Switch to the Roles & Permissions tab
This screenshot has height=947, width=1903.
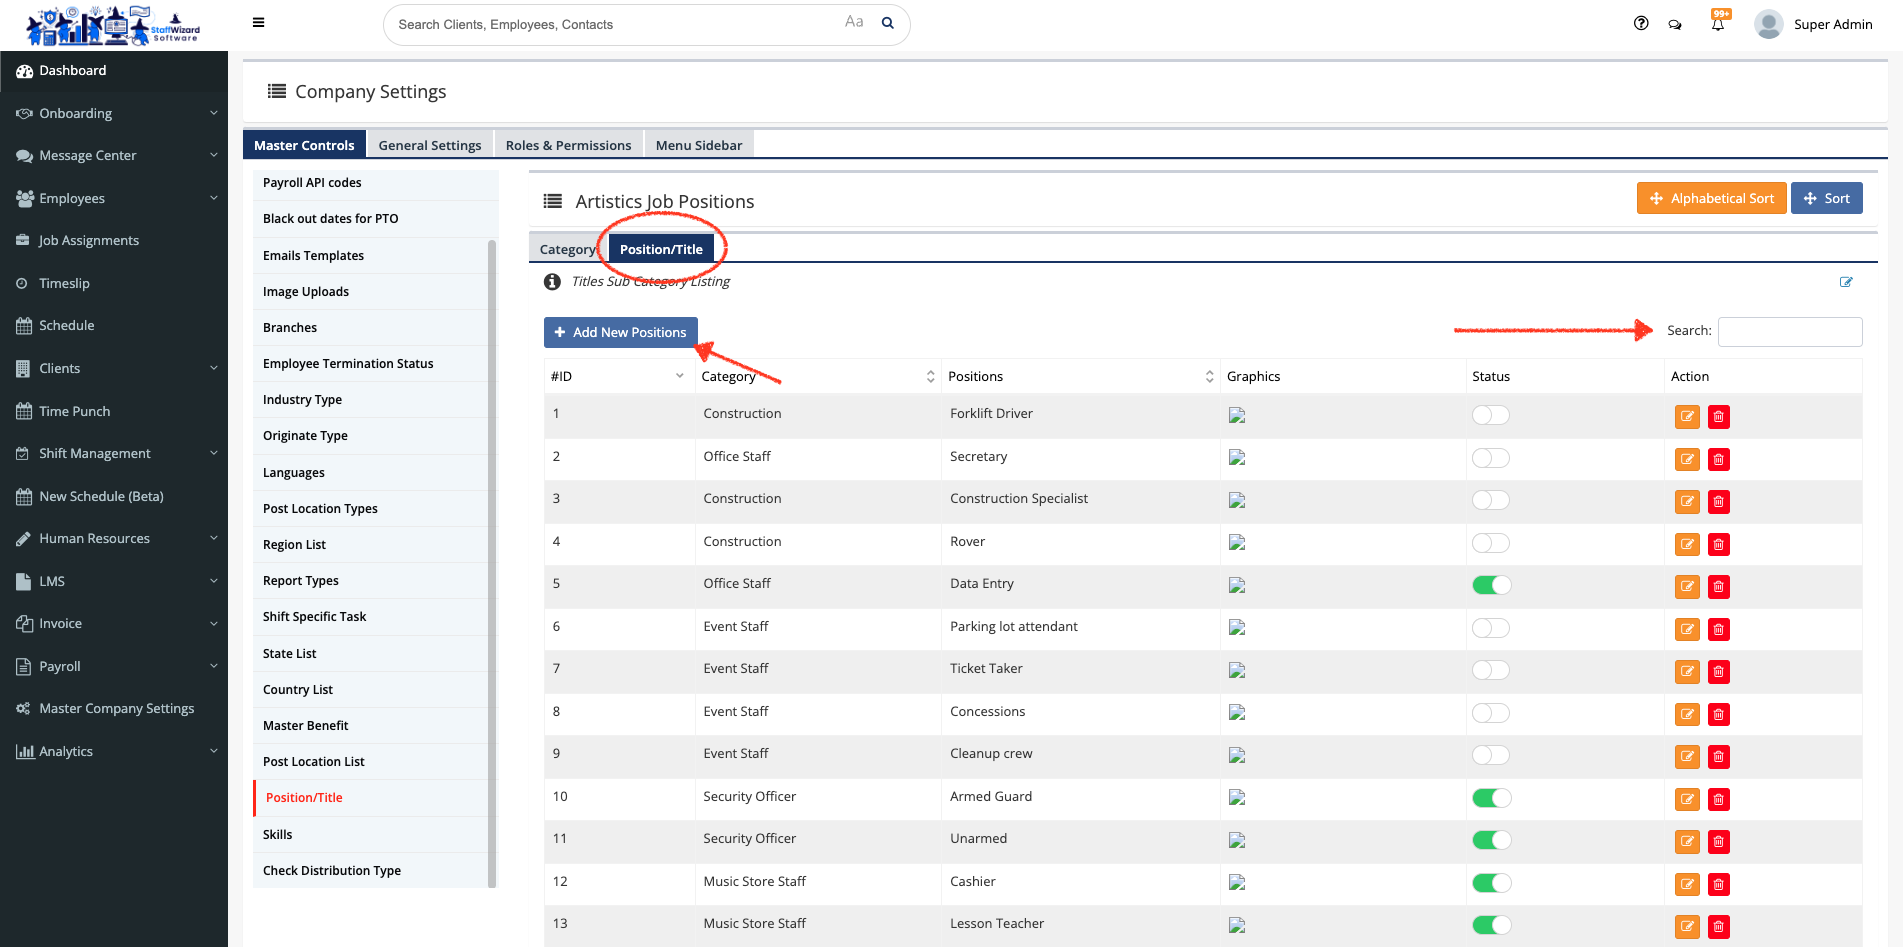568,145
